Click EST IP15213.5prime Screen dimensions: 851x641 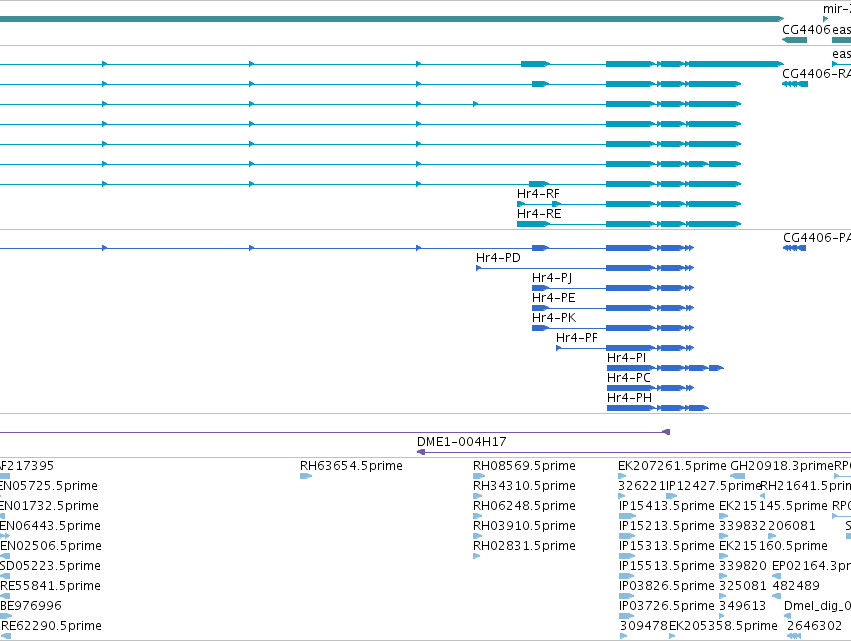click(666, 526)
